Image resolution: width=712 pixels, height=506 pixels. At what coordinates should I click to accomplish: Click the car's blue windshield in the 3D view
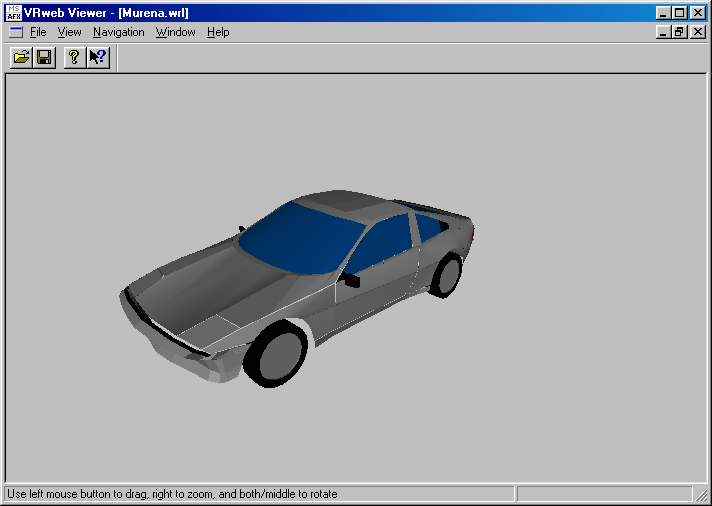coord(302,239)
